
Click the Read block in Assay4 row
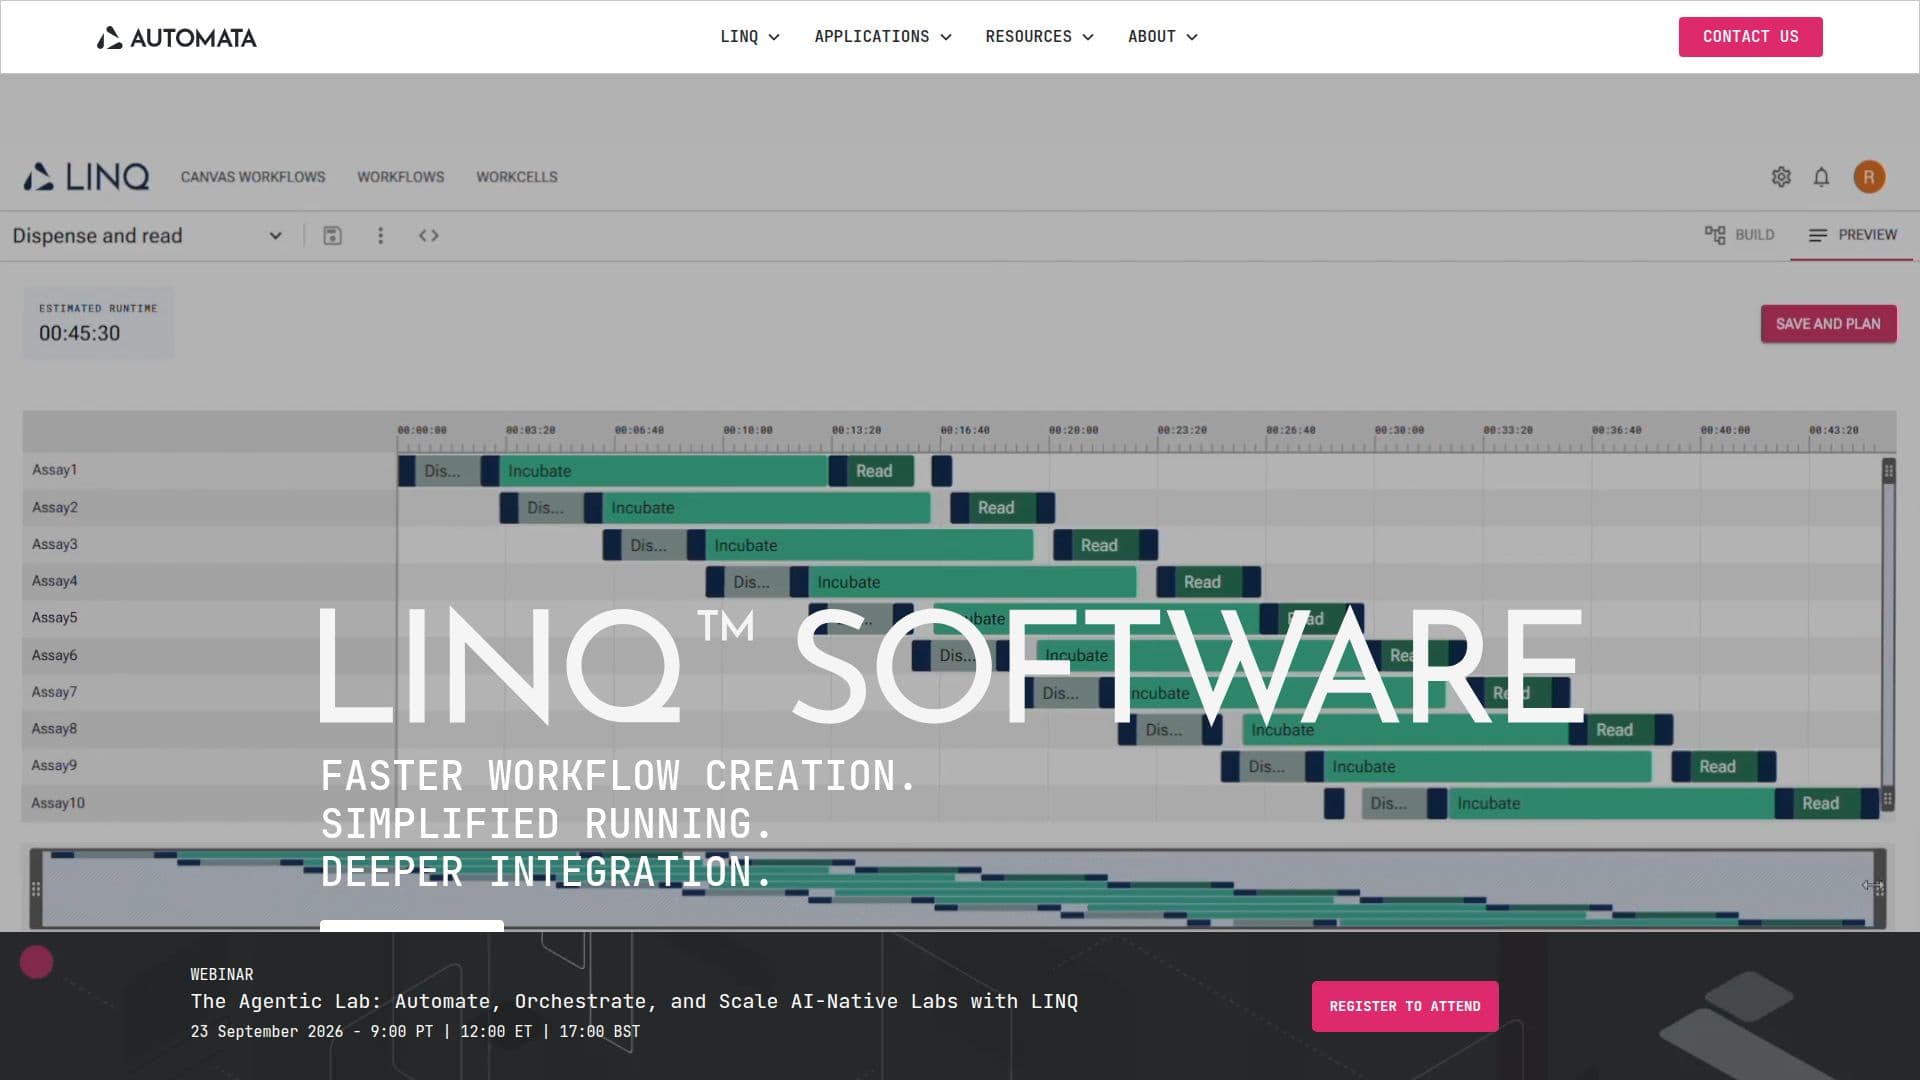coord(1207,582)
